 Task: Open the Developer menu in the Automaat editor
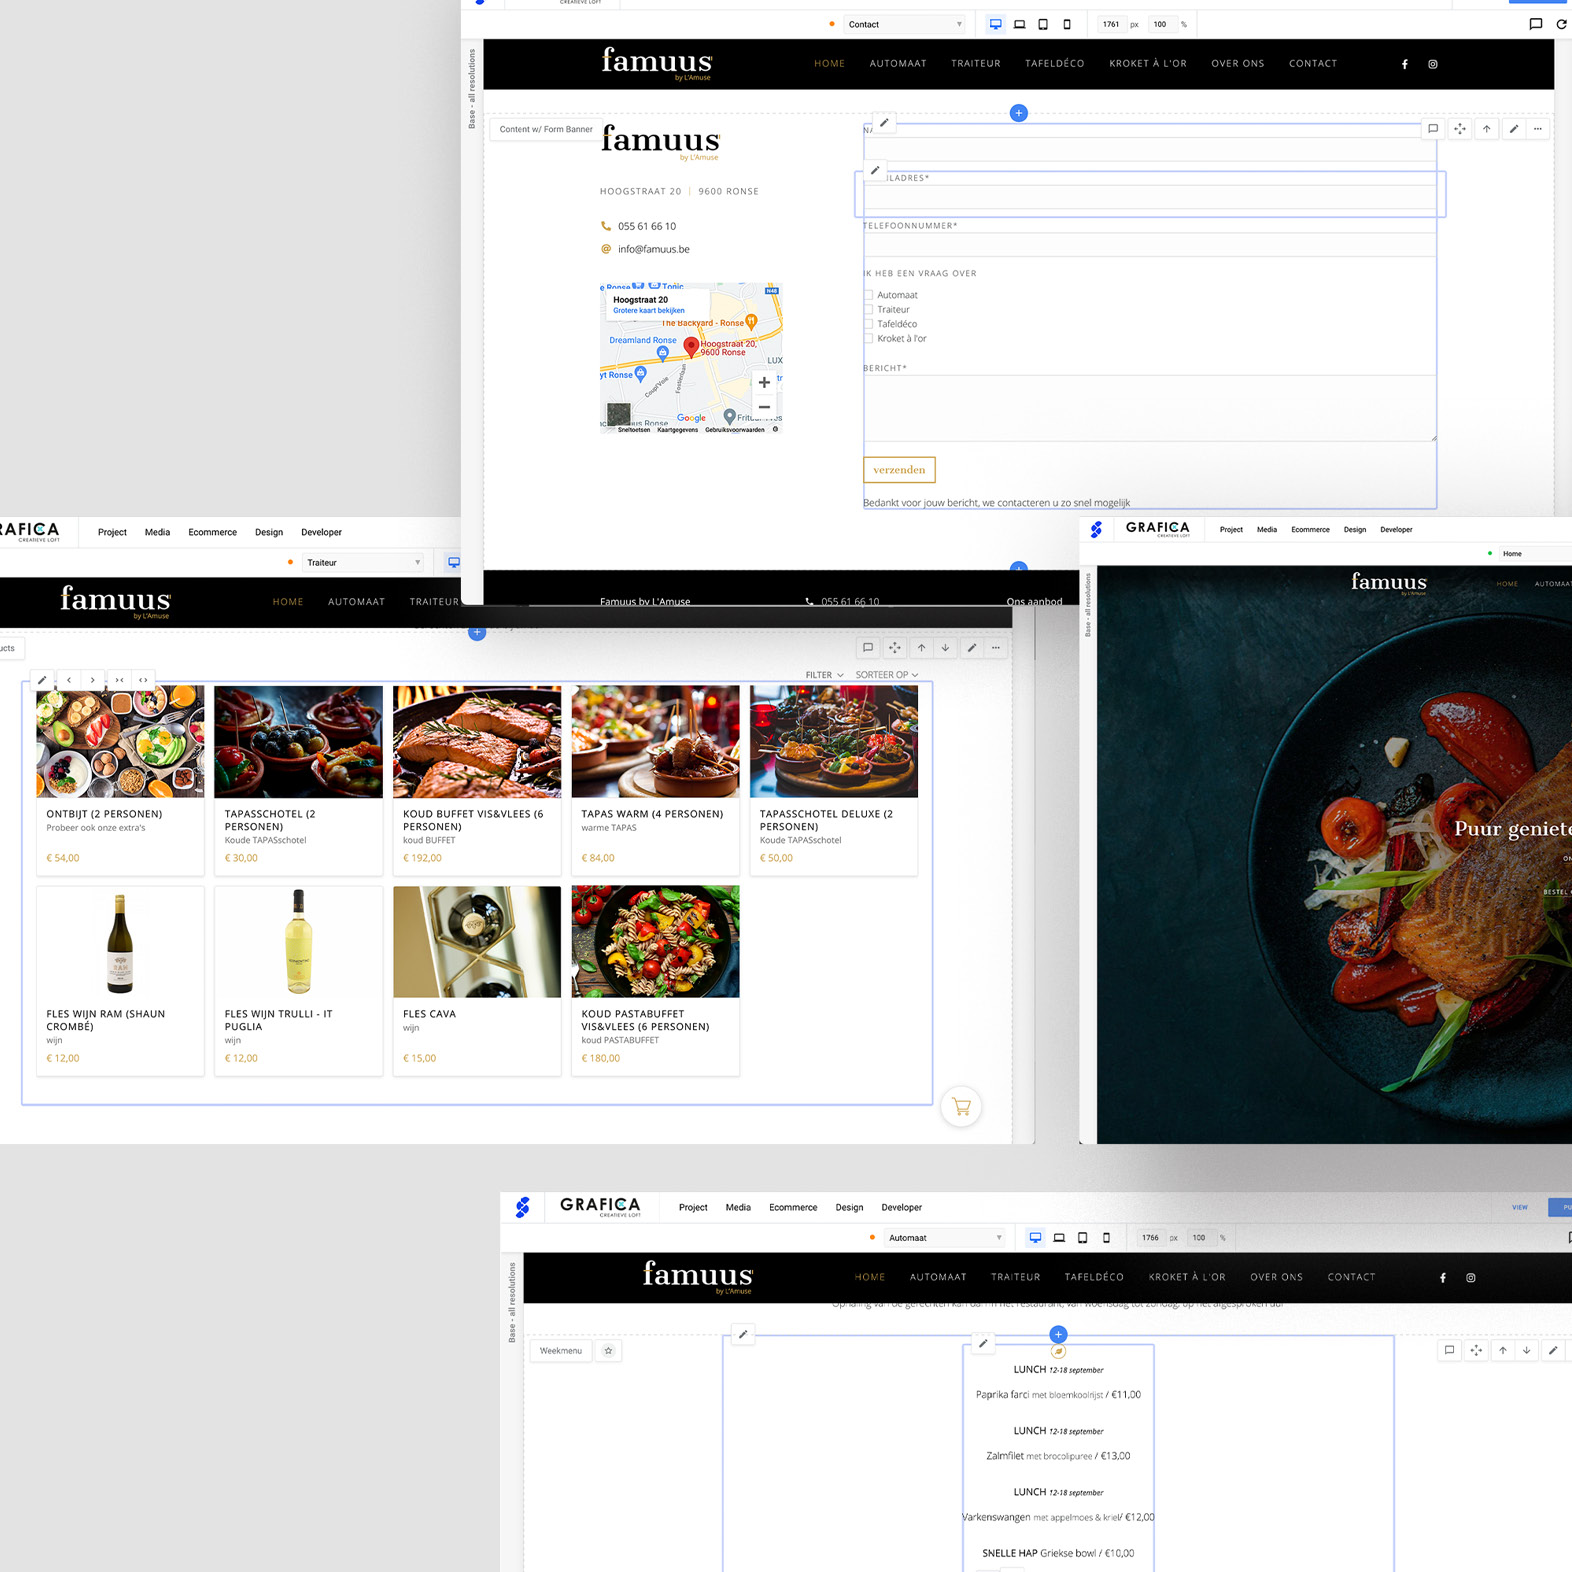pyautogui.click(x=901, y=1208)
